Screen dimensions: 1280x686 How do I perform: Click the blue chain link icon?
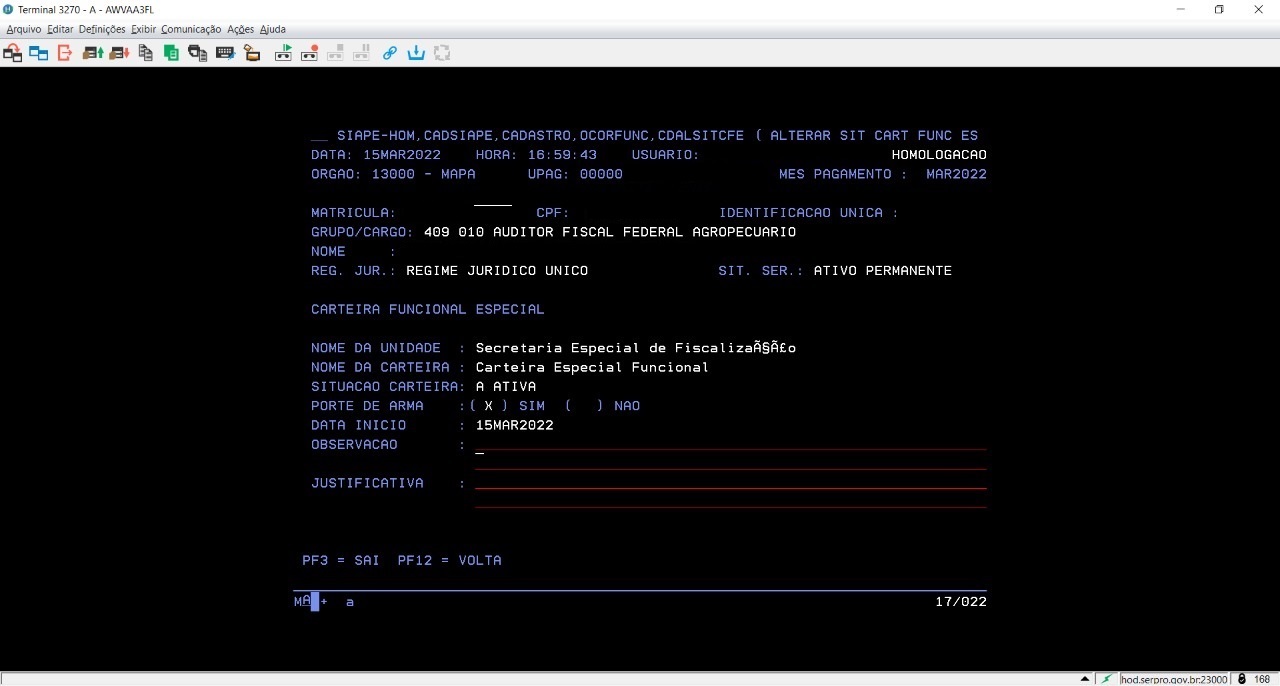(390, 53)
